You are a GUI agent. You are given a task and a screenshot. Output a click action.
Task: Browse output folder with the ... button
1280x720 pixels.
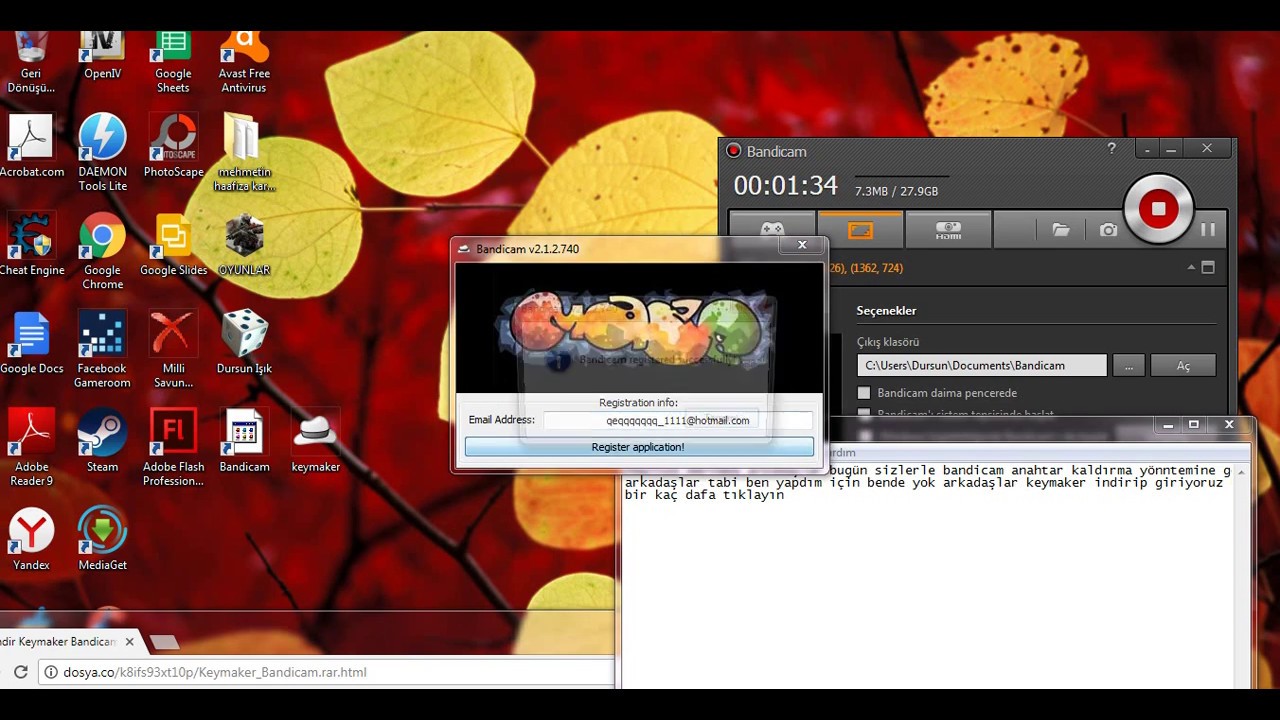(1128, 365)
